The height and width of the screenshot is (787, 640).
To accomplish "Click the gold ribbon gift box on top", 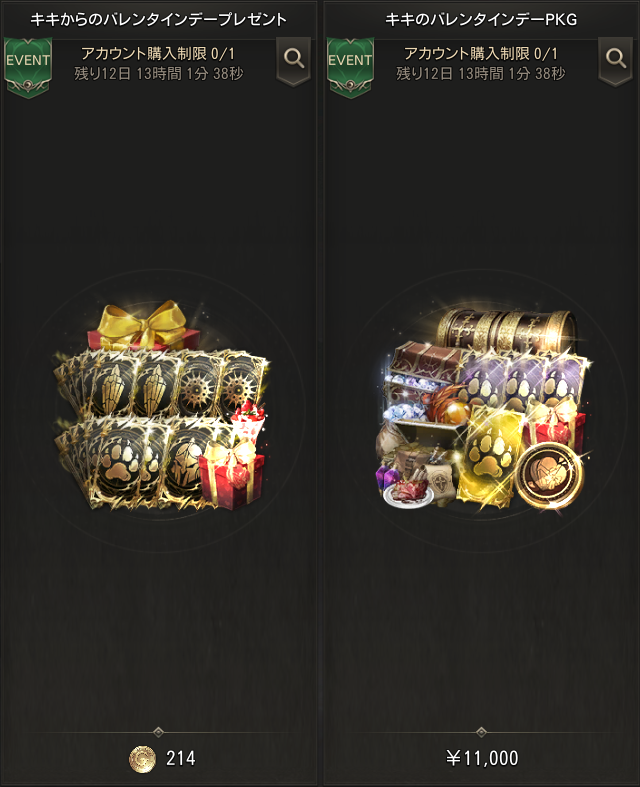I will [x=143, y=326].
